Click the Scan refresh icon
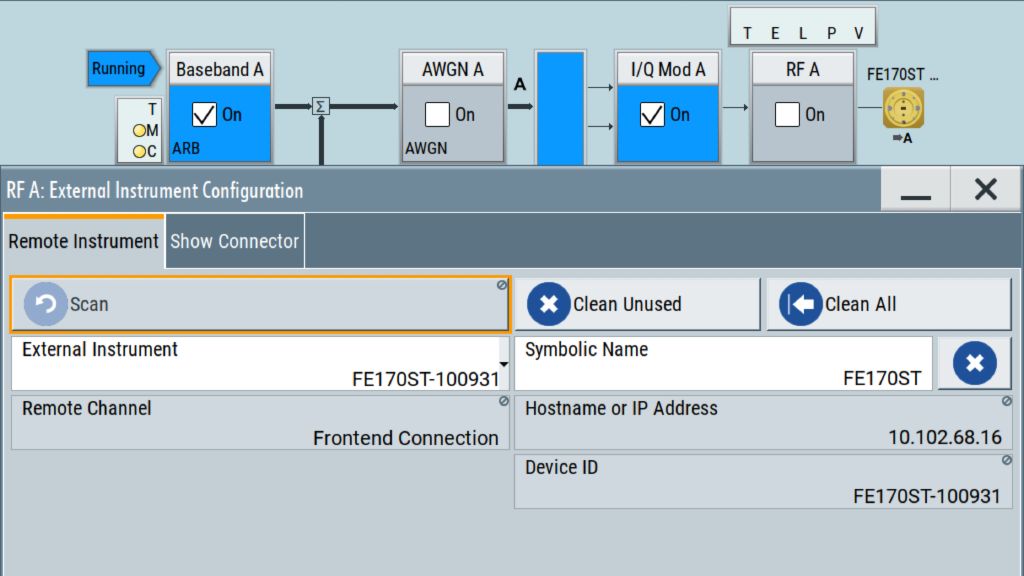Screen dimensions: 1024x576 click(45, 304)
